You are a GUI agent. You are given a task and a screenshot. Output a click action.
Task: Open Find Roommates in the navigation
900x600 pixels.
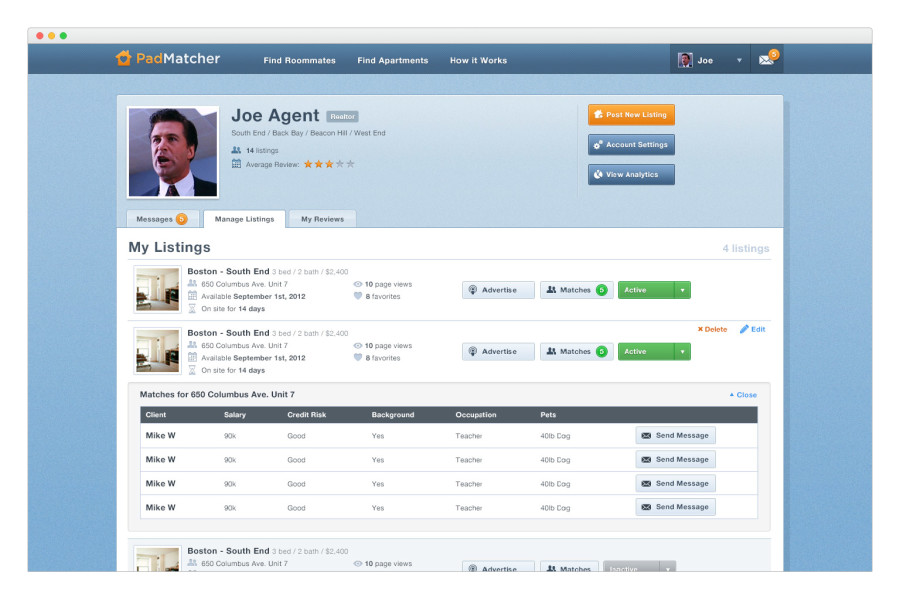[x=300, y=60]
